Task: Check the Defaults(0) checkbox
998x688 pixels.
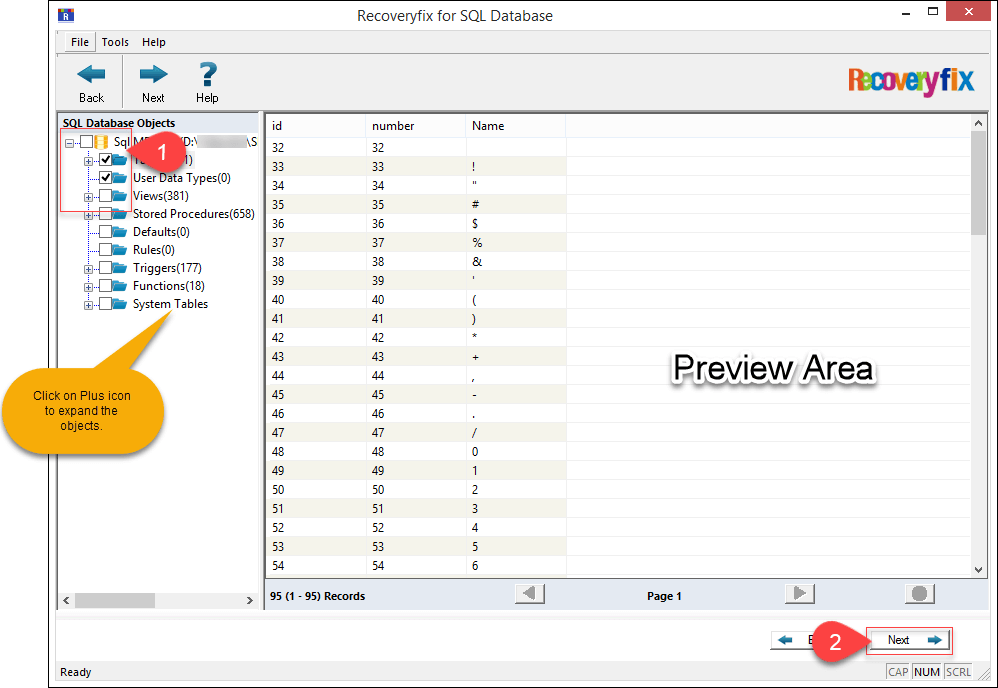Action: (106, 232)
